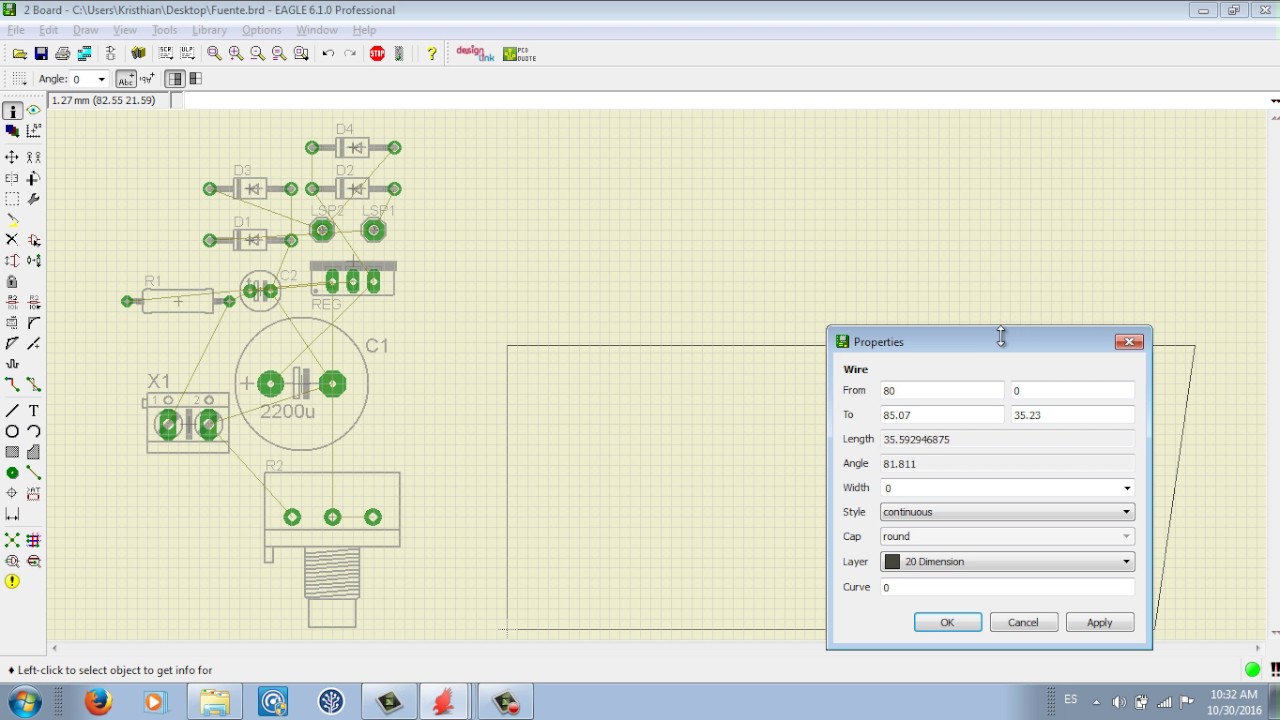Screen dimensions: 1280x720
Task: Click Apply in Properties dialog
Action: [x=1100, y=622]
